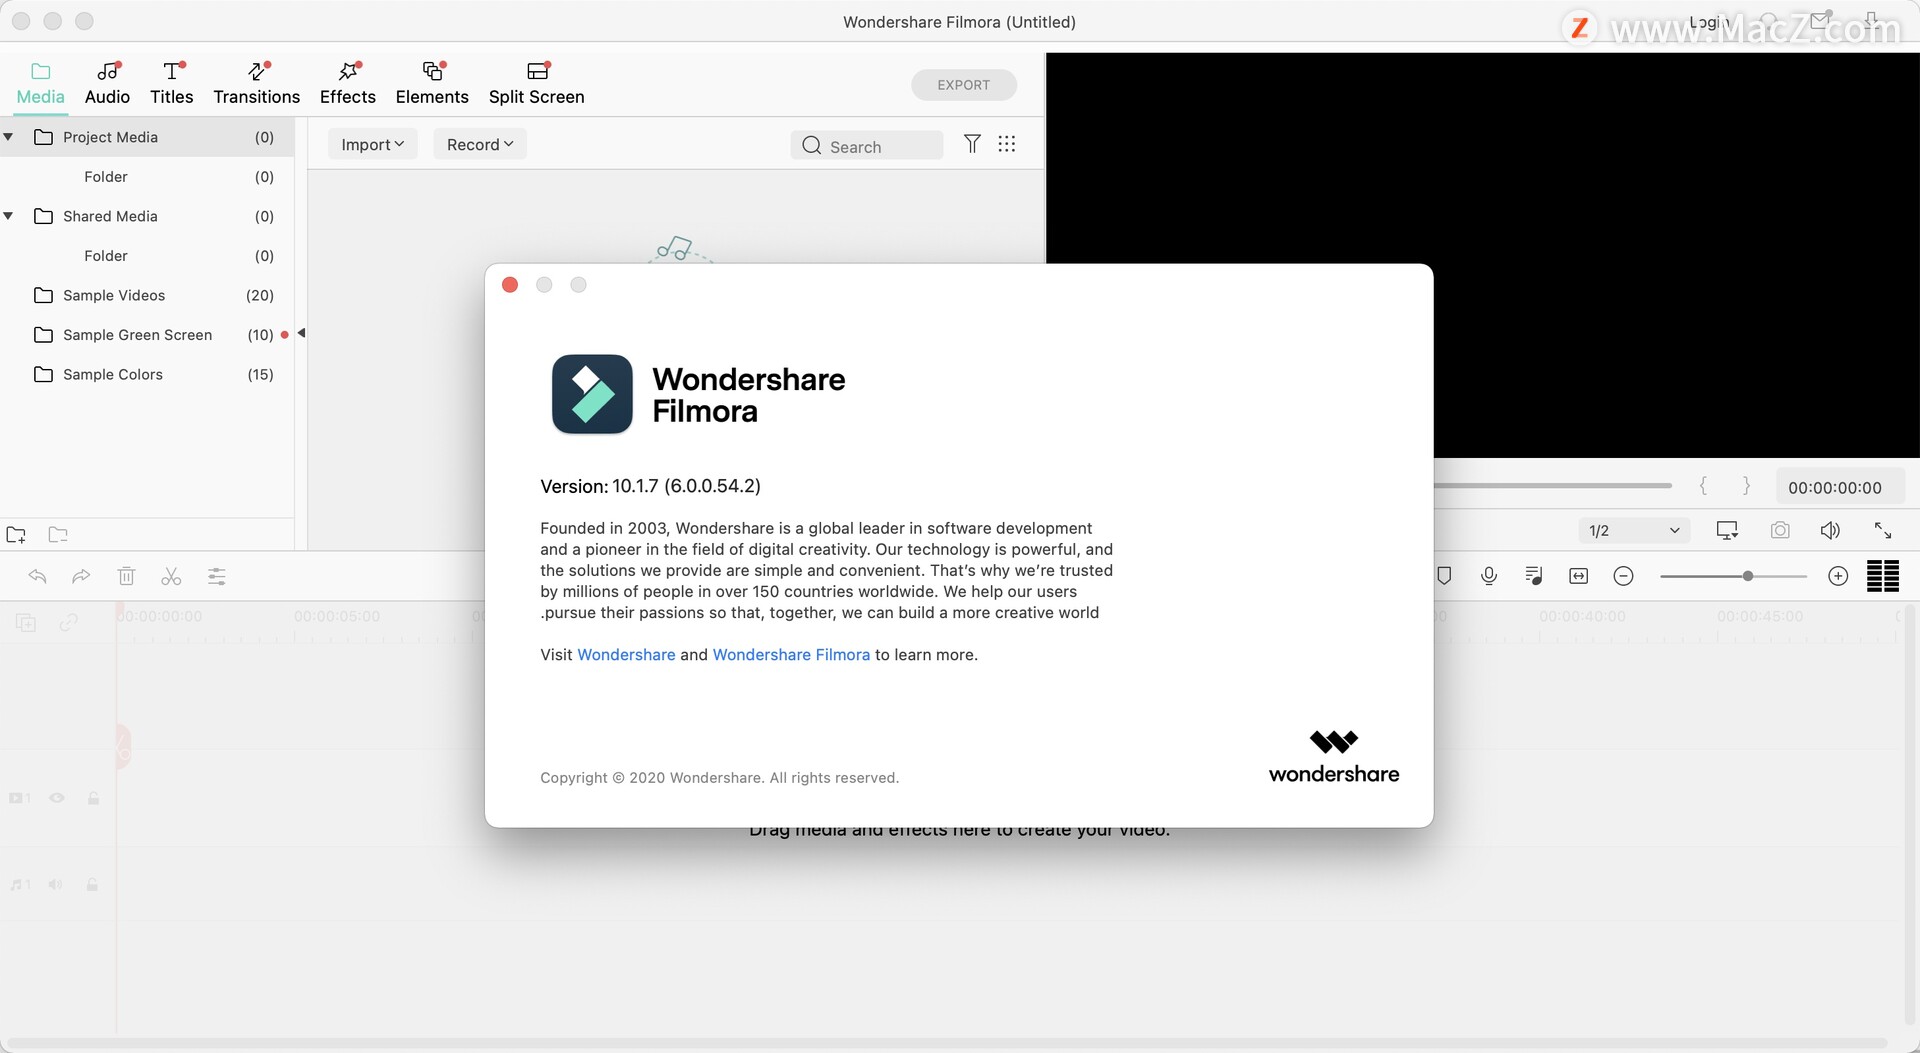Open the Transitions tab
Image resolution: width=1920 pixels, height=1053 pixels.
tap(256, 83)
